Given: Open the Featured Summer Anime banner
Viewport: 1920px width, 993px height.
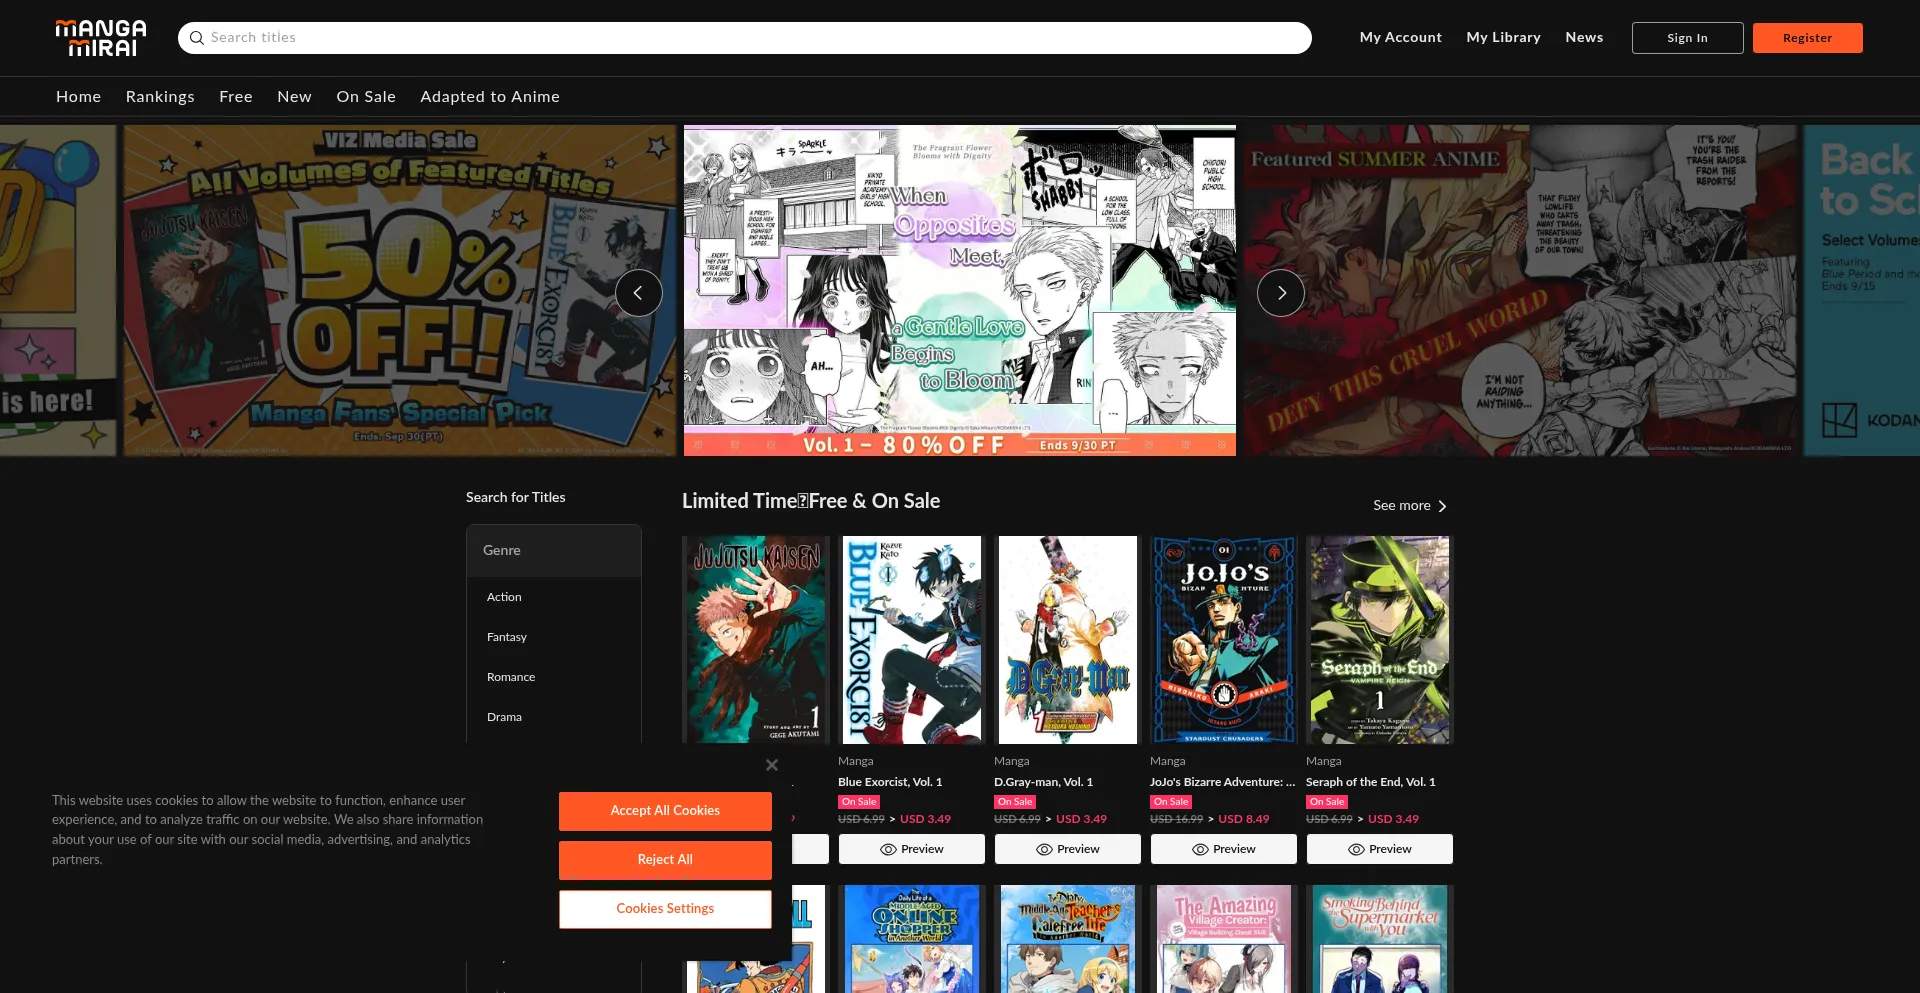Looking at the screenshot, I should (1520, 290).
